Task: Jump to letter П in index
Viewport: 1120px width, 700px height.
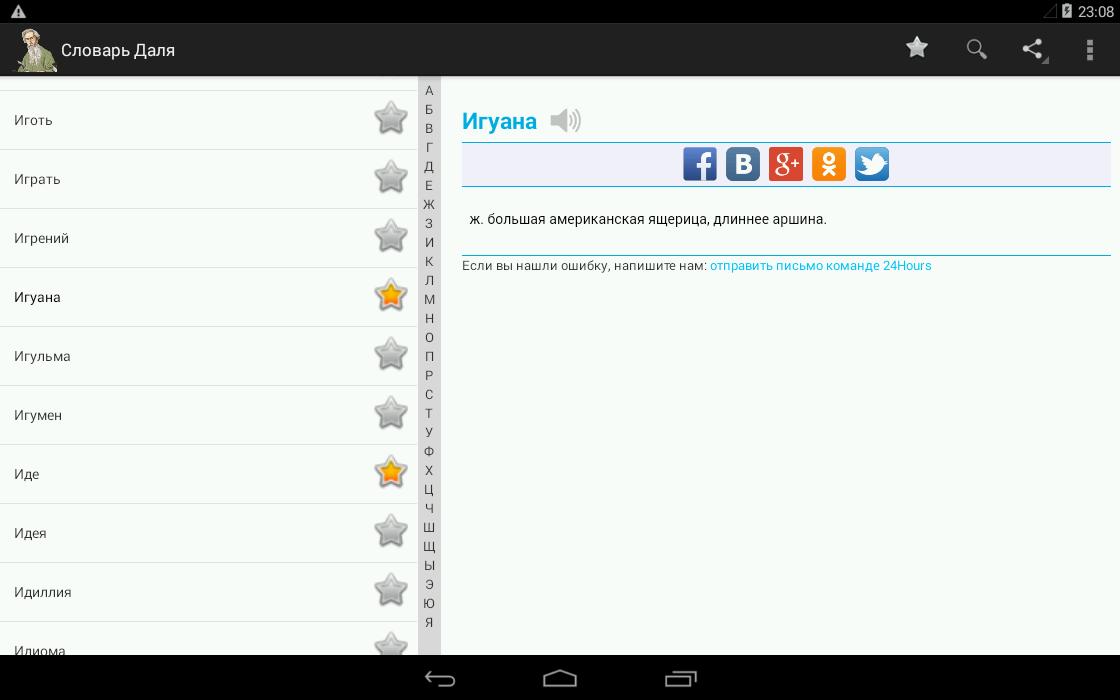Action: pyautogui.click(x=429, y=356)
